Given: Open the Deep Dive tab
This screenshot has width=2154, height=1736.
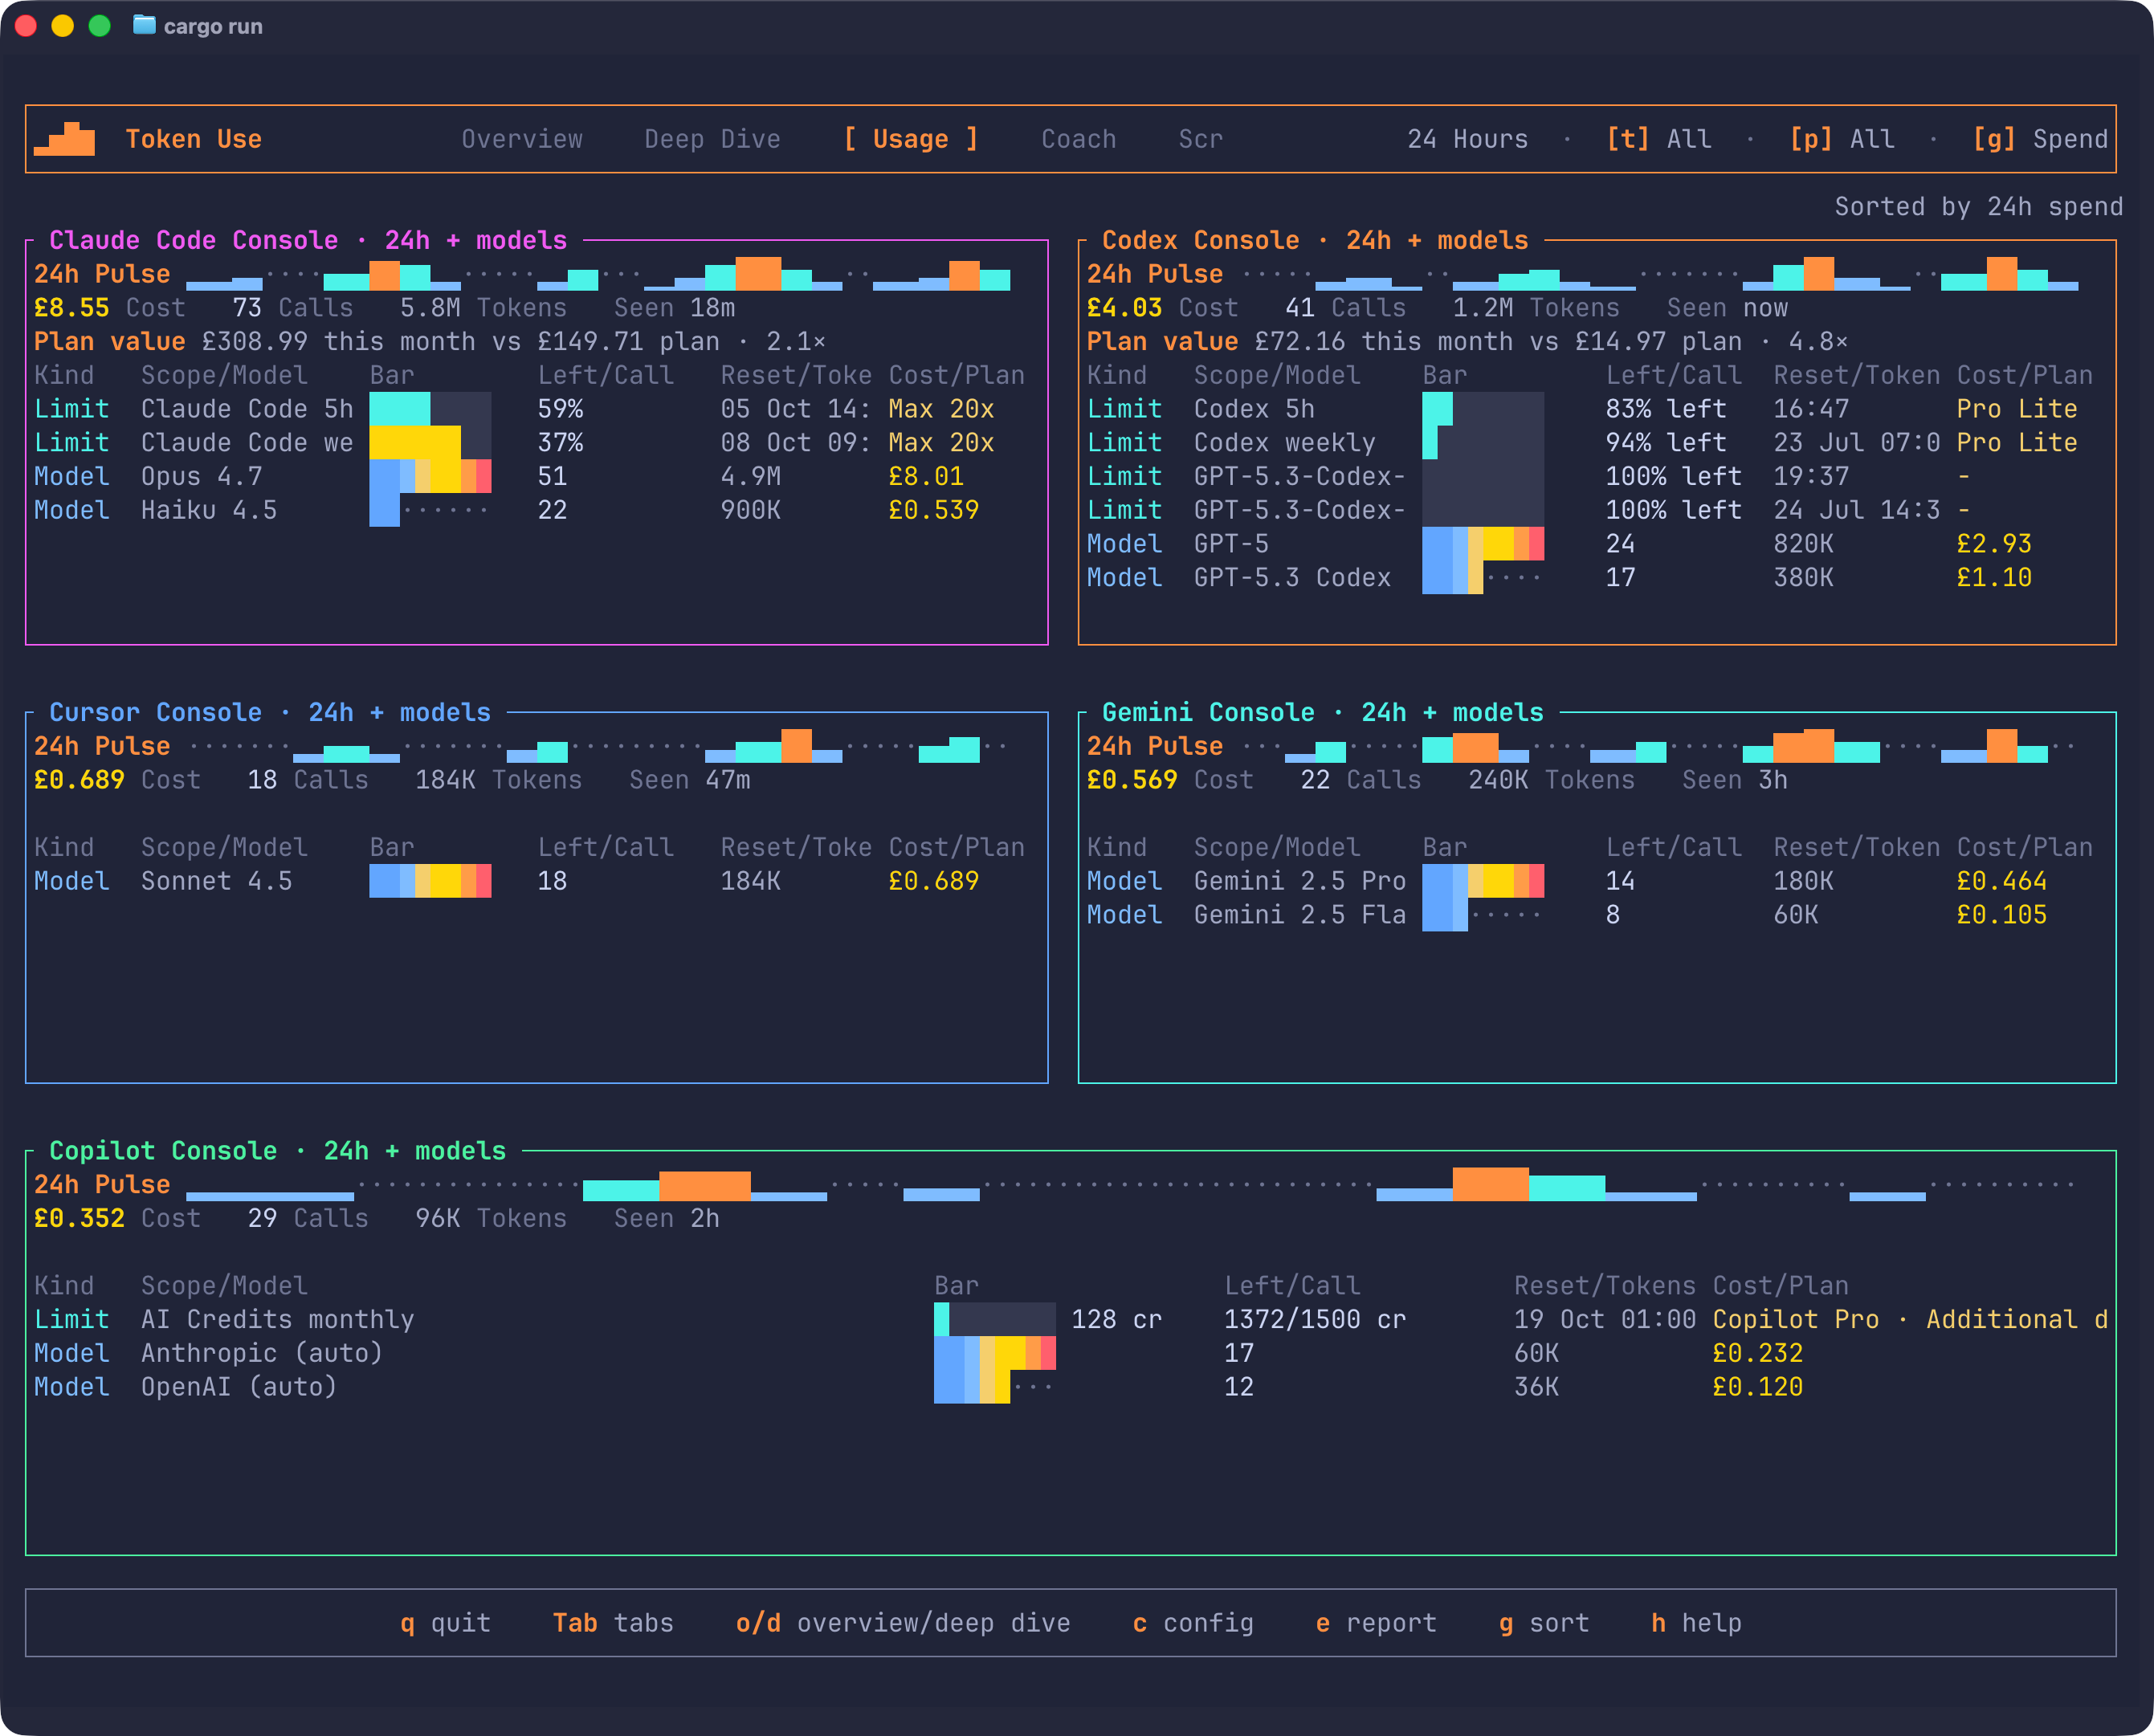Looking at the screenshot, I should click(712, 139).
